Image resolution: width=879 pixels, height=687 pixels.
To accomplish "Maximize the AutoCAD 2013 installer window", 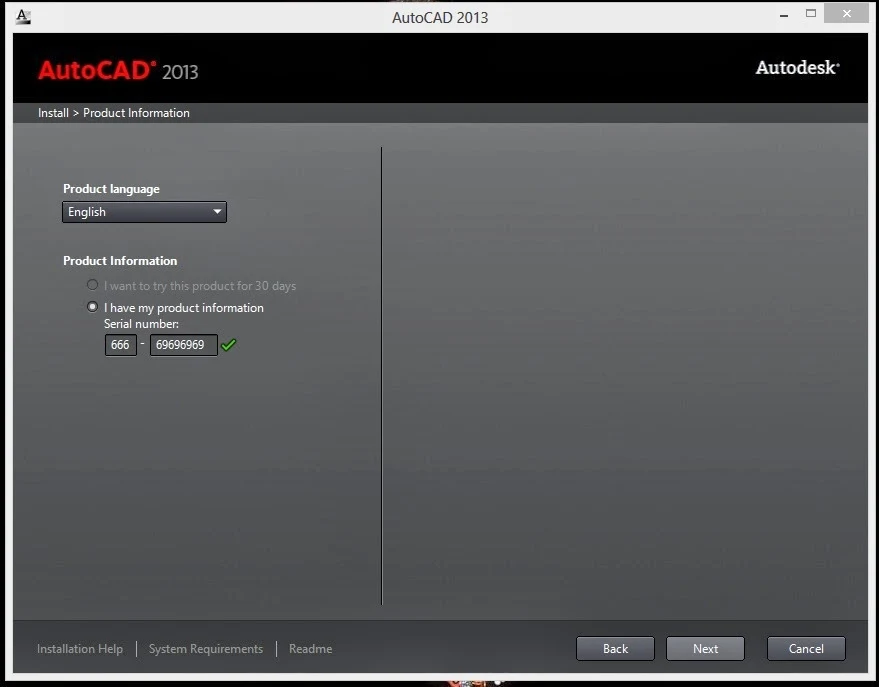I will point(811,13).
